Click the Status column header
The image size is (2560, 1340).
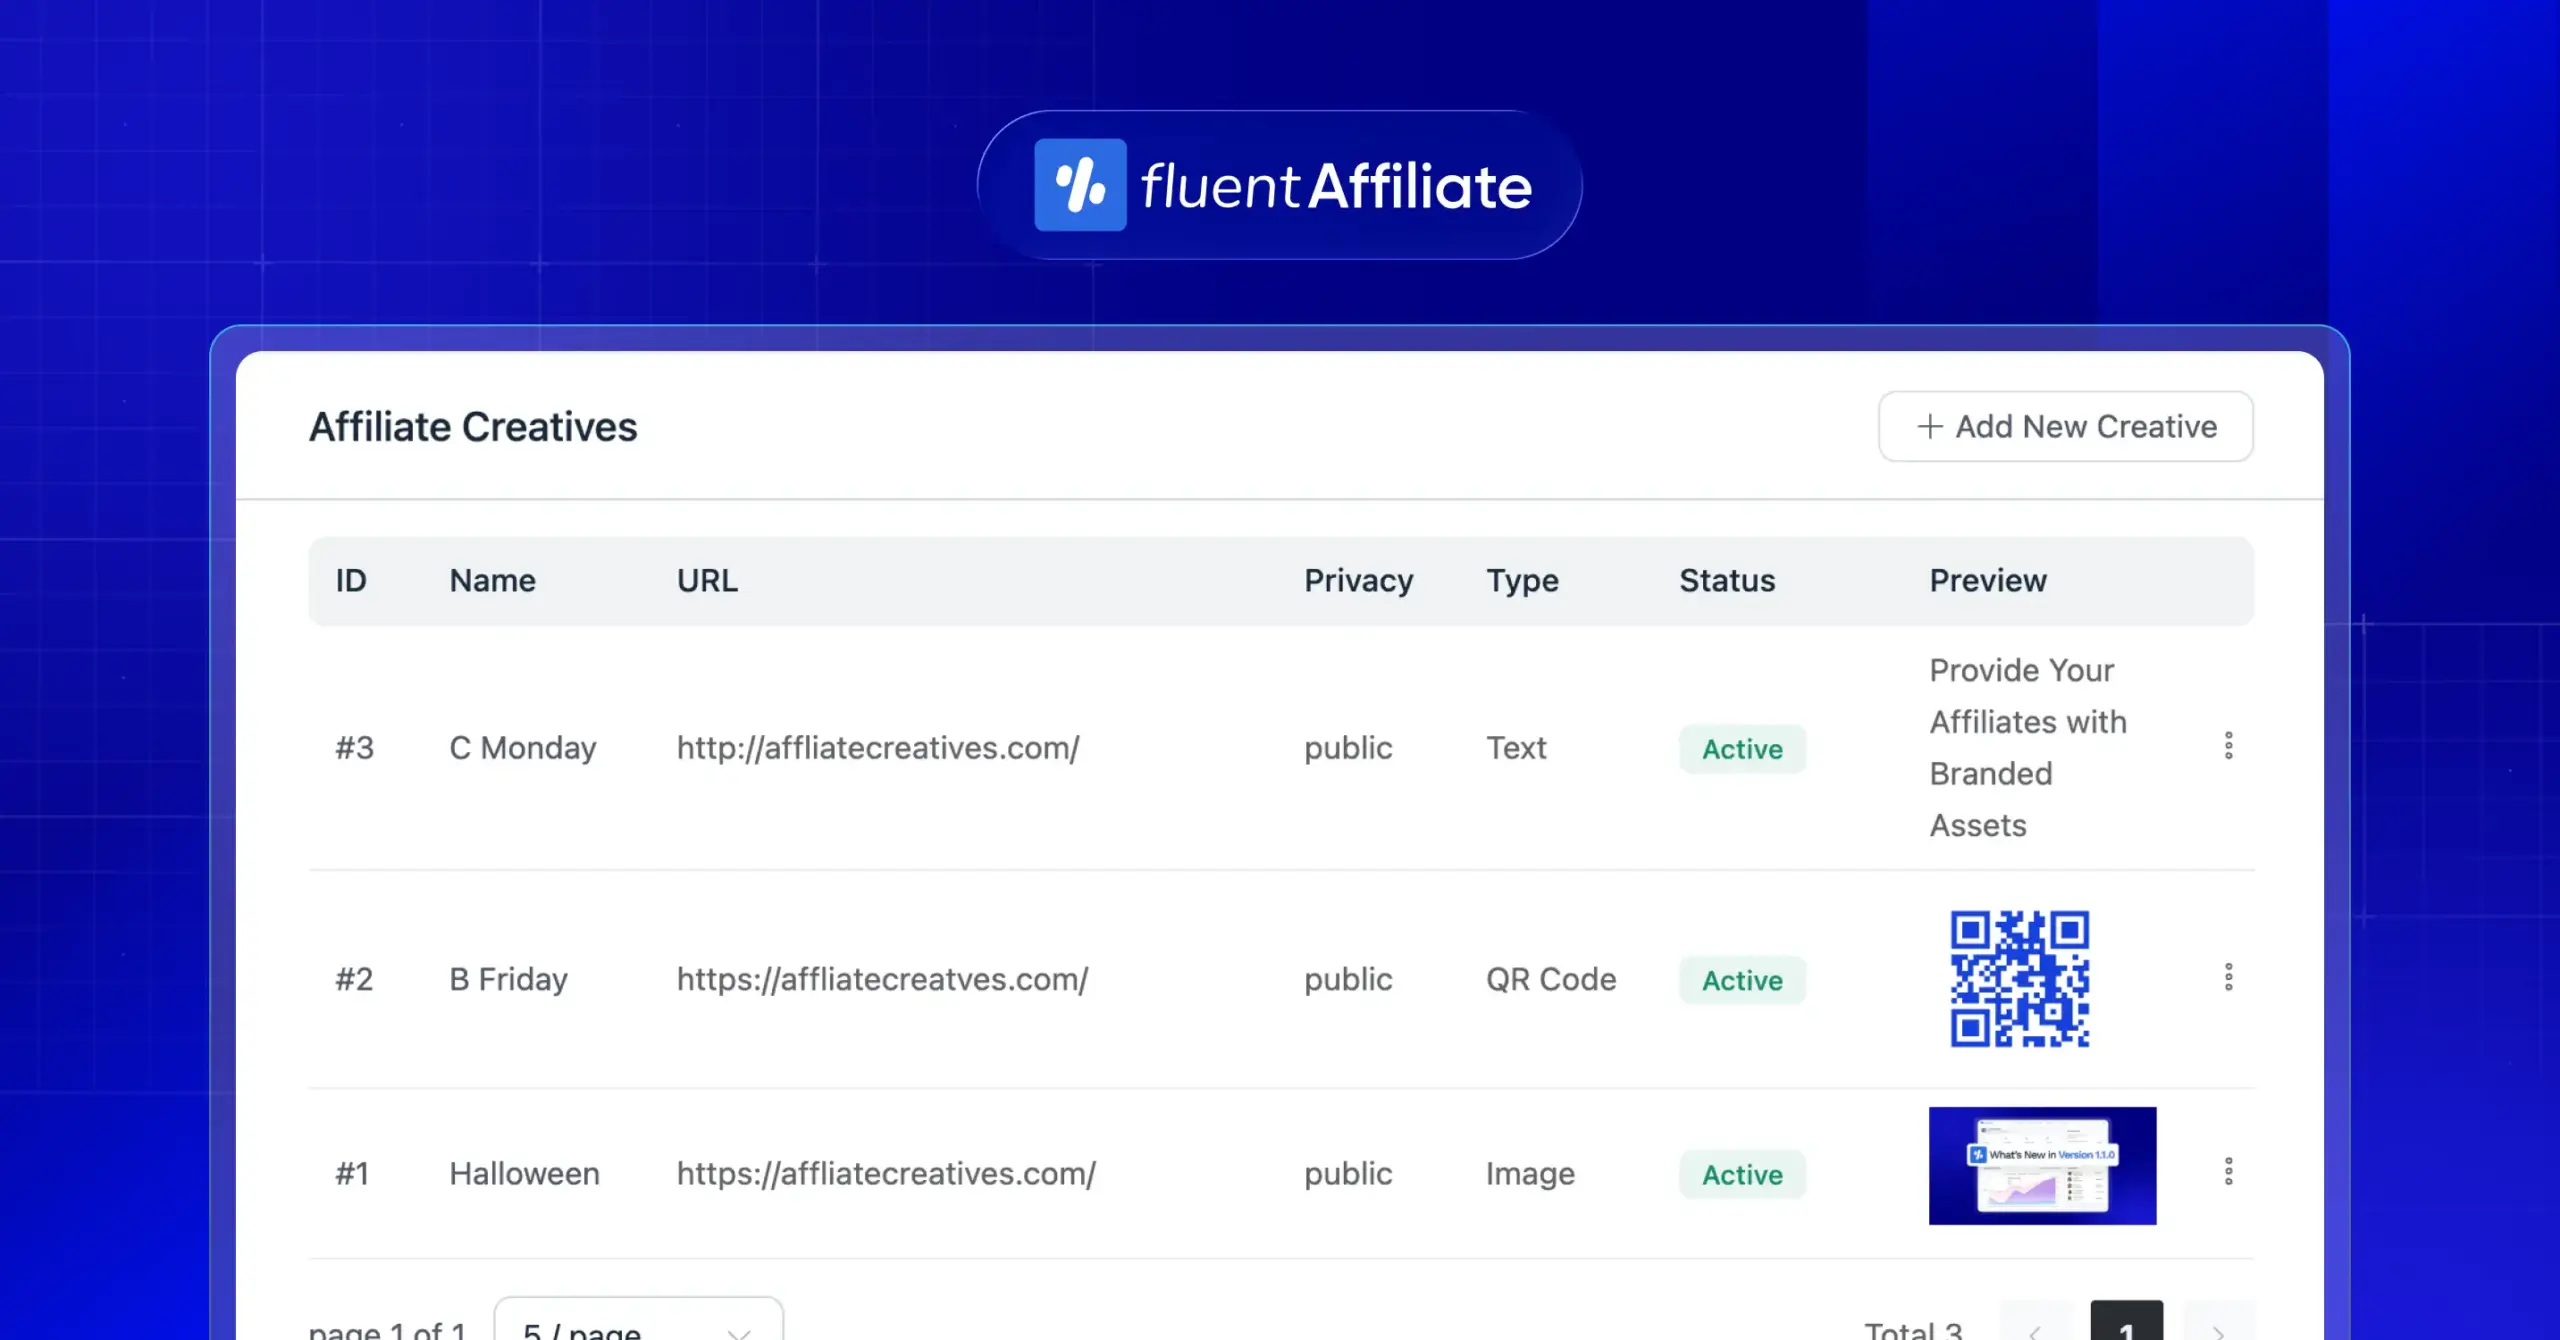click(x=1726, y=580)
